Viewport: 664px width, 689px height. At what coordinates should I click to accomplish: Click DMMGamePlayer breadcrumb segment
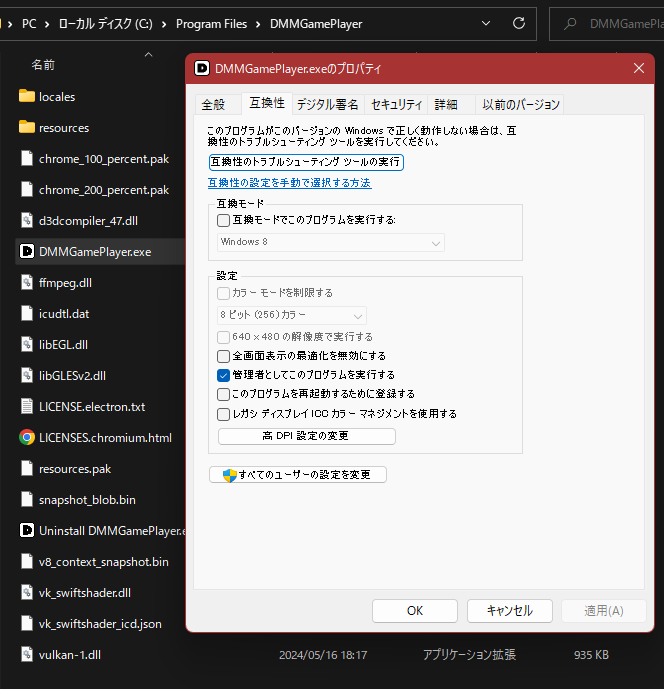316,24
